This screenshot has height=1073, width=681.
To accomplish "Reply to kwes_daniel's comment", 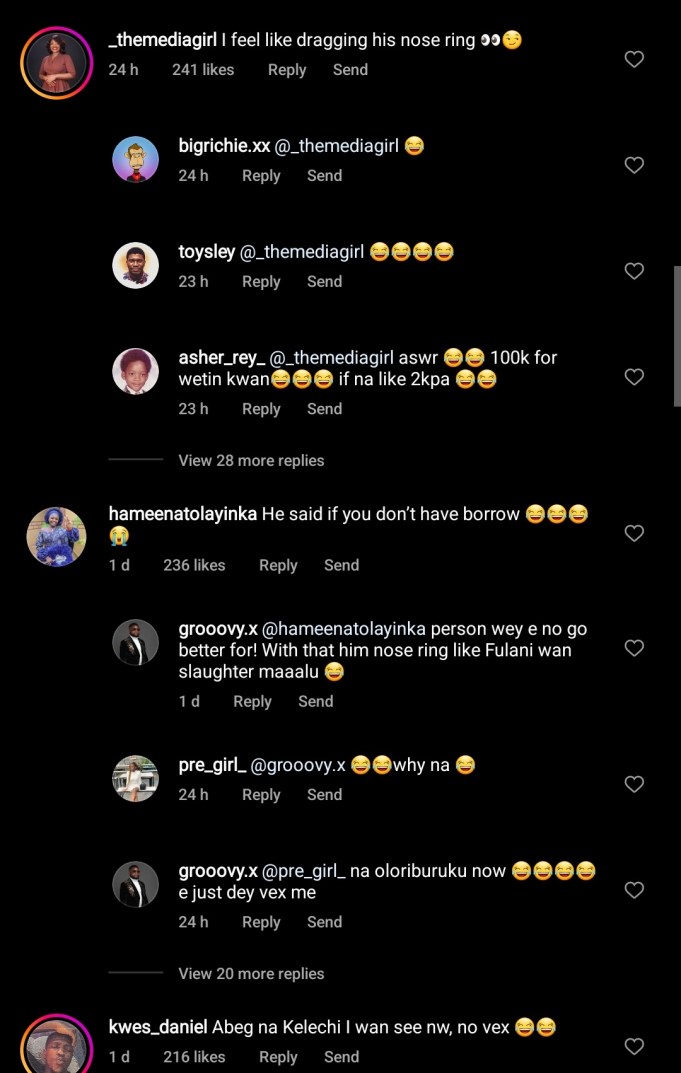I will click(x=278, y=1057).
